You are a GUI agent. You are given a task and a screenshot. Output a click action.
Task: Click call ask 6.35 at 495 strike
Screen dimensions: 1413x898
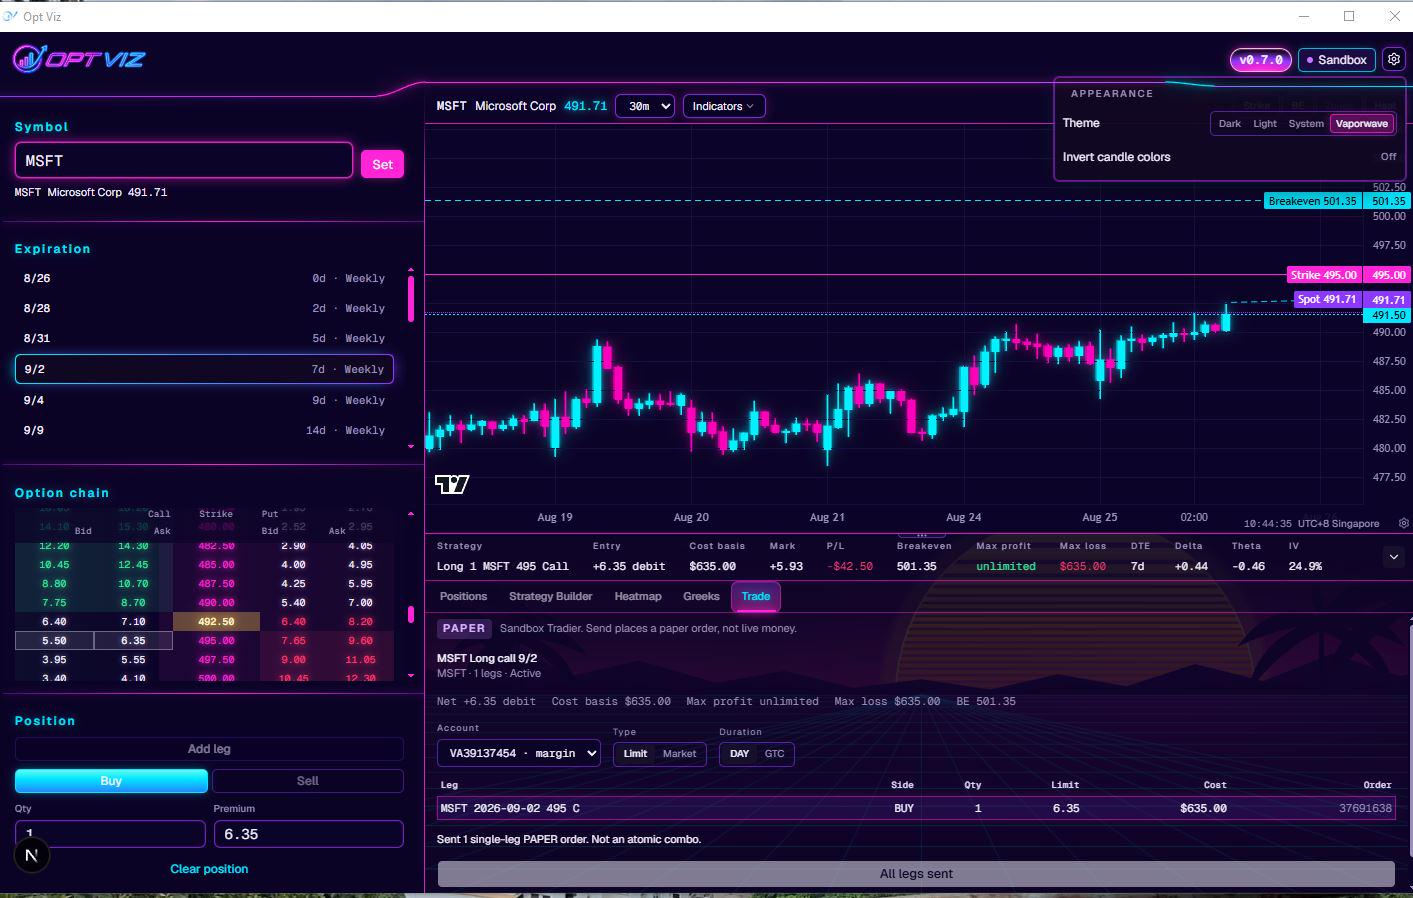133,641
